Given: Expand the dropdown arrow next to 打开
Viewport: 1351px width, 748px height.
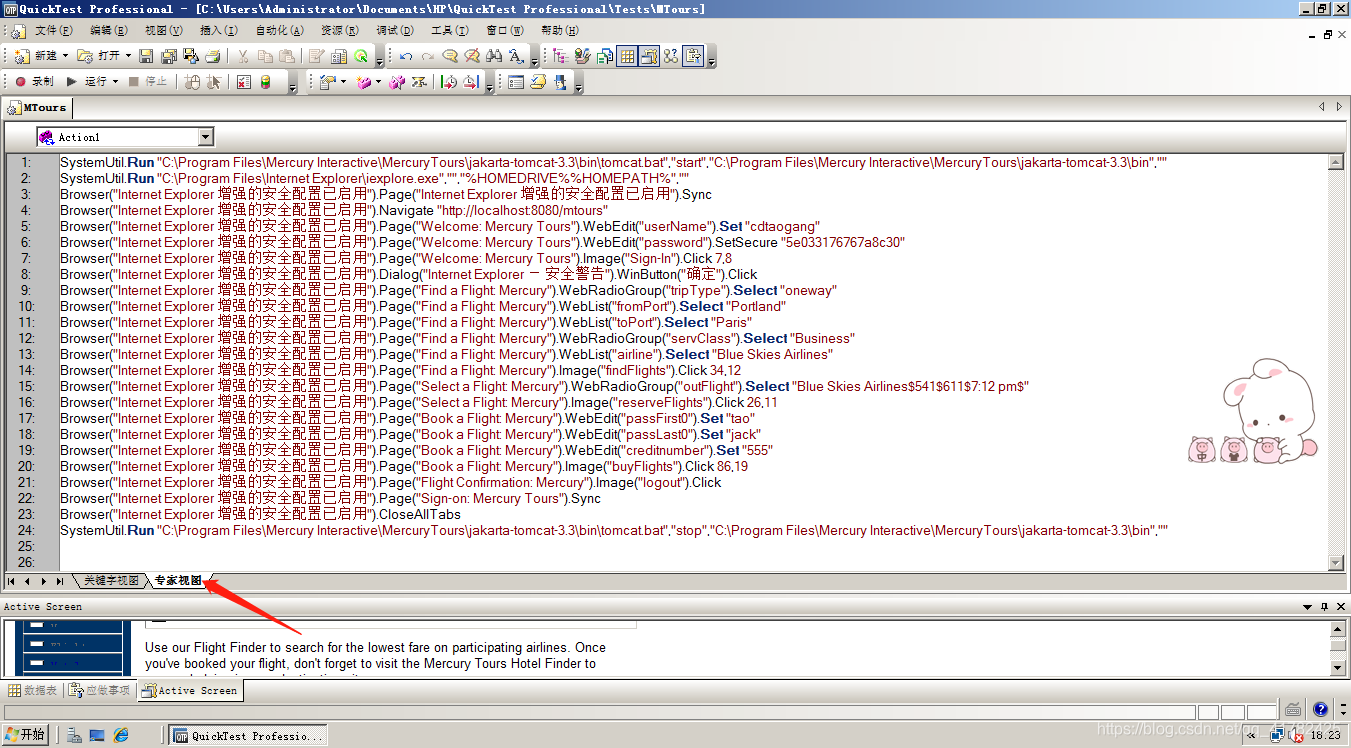Looking at the screenshot, I should (128, 56).
